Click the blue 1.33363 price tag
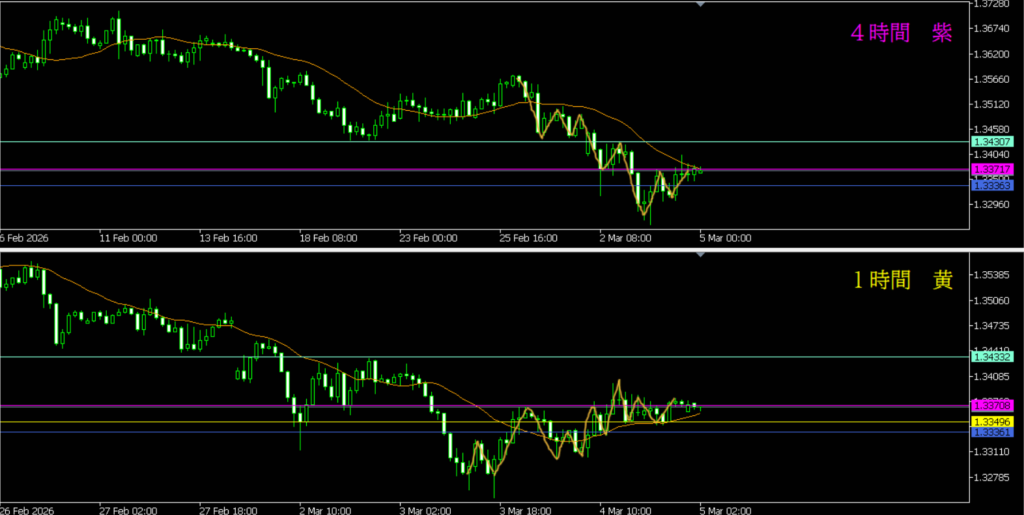The width and height of the screenshot is (1024, 515). click(x=992, y=185)
